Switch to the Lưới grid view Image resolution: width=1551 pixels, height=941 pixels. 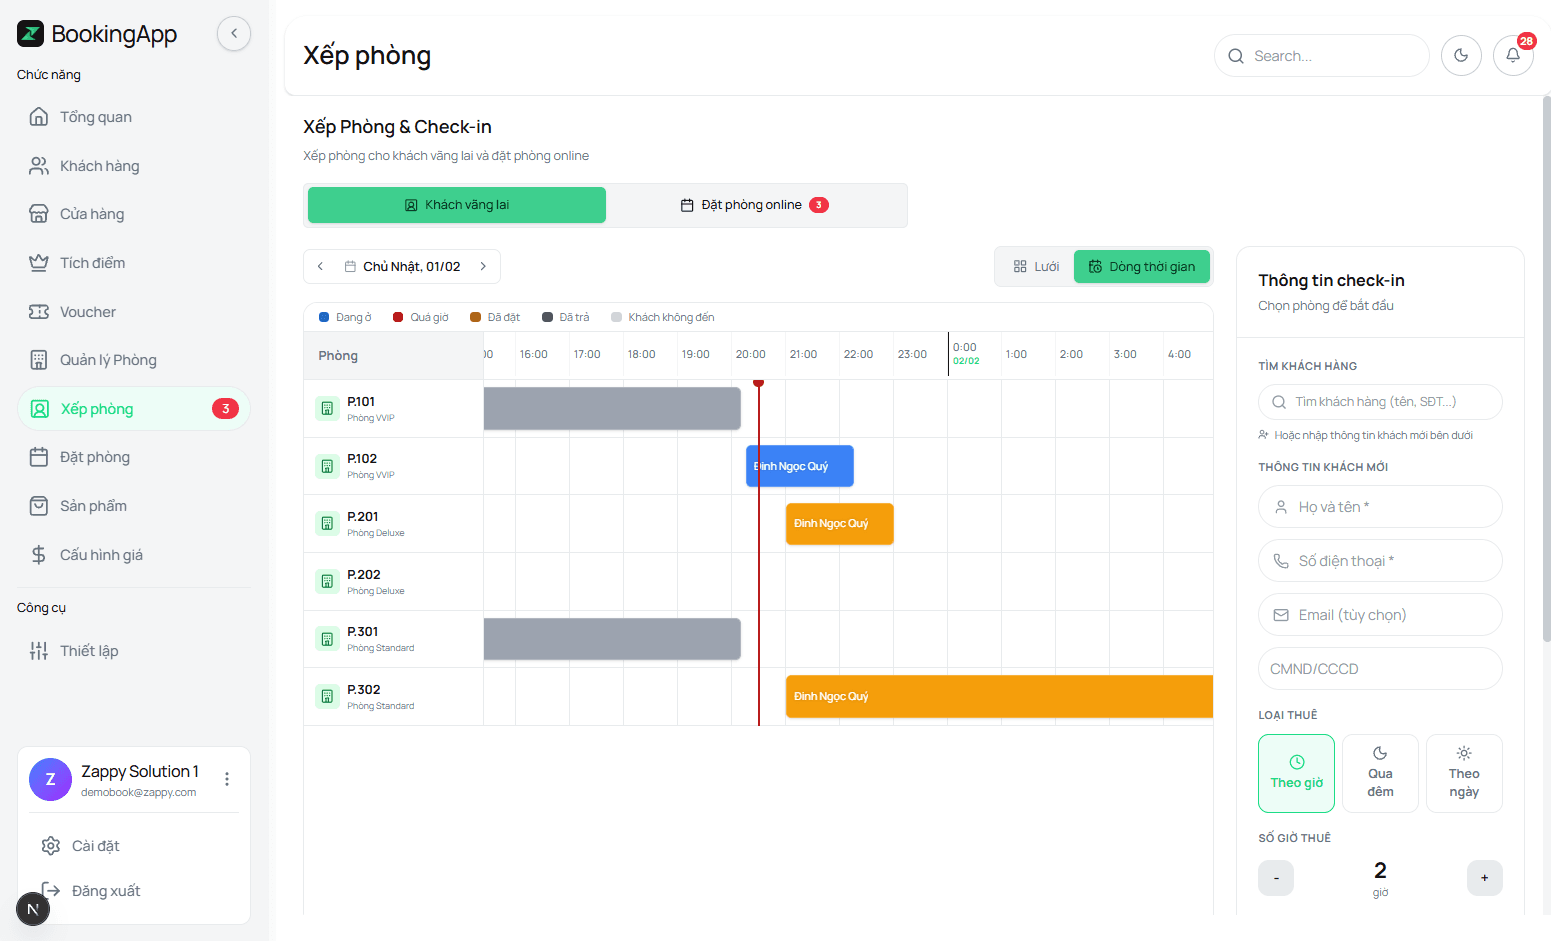pos(1036,267)
